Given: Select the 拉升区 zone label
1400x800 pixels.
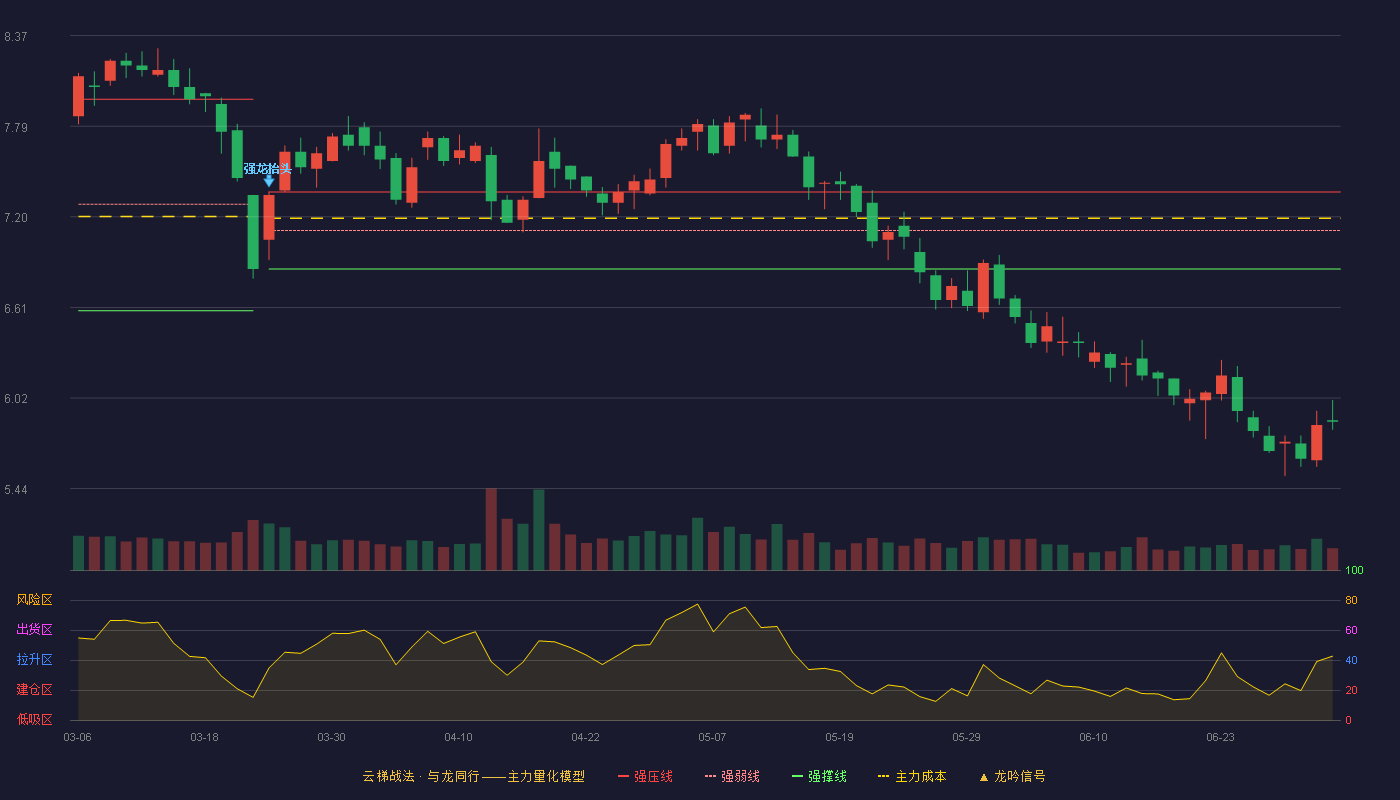Looking at the screenshot, I should coord(34,660).
